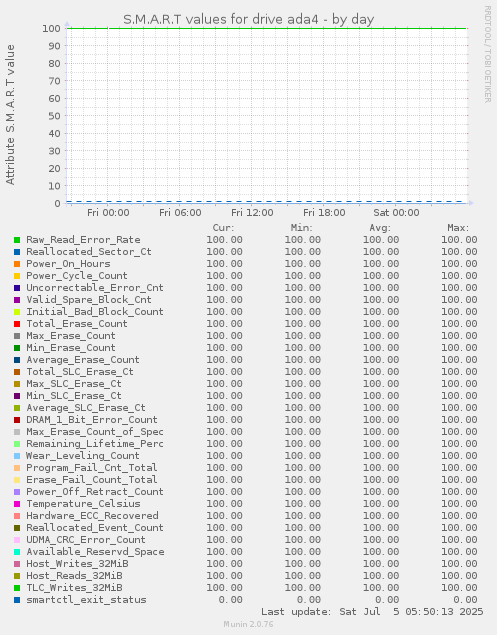The height and width of the screenshot is (635, 497).
Task: Click the Cur column header
Action: coord(223,228)
